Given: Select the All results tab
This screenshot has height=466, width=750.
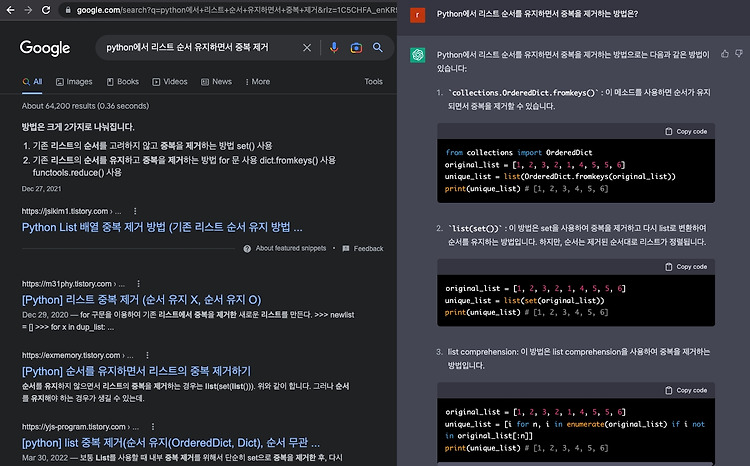Looking at the screenshot, I should click(x=33, y=82).
